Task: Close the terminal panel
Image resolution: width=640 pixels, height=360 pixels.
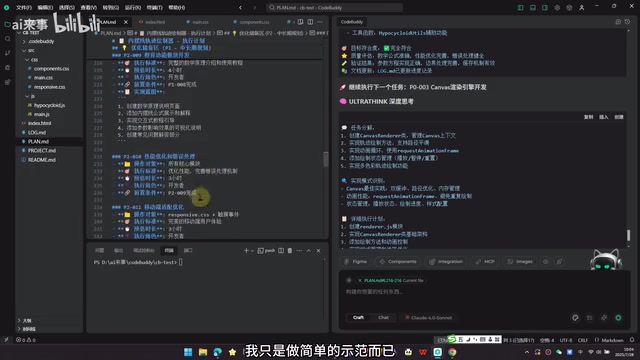Action: pyautogui.click(x=318, y=251)
